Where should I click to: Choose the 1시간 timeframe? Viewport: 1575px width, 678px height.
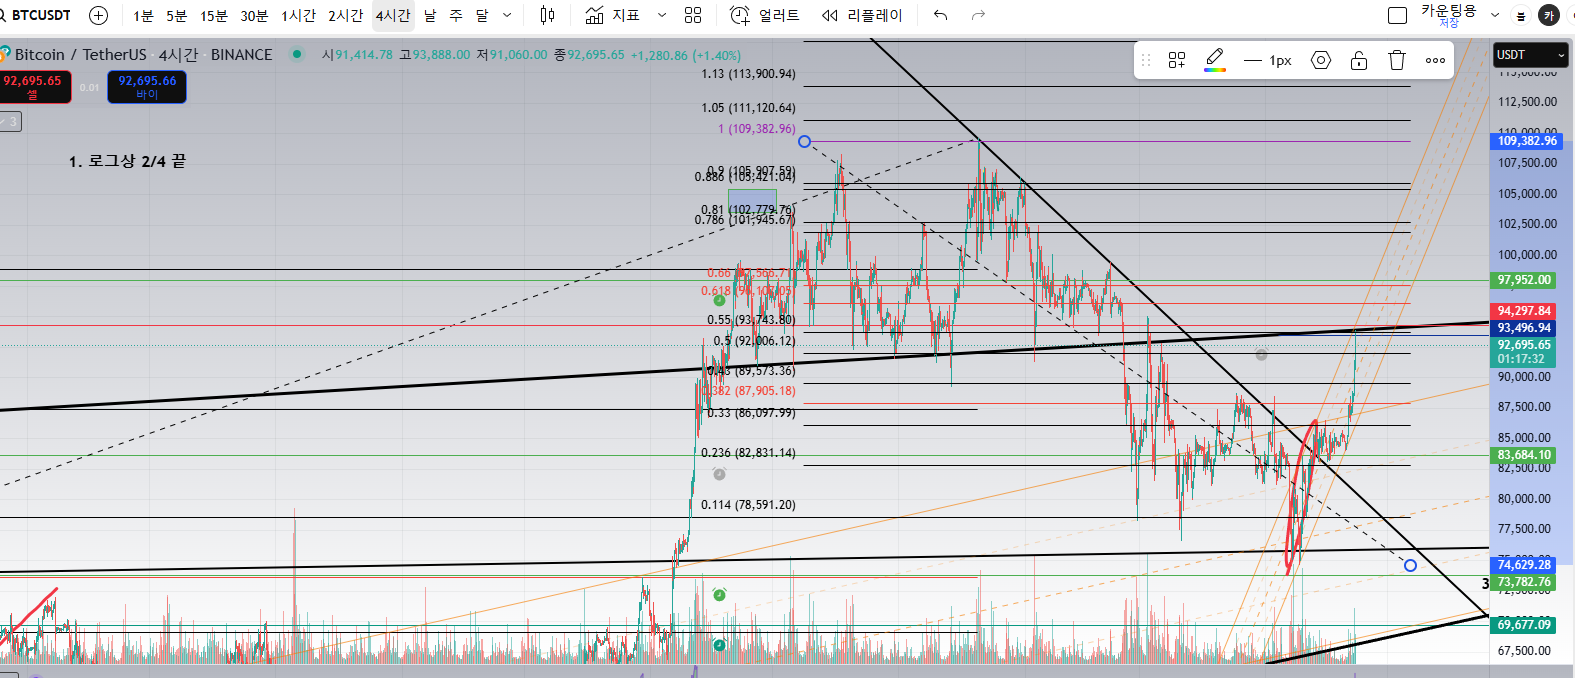click(298, 15)
